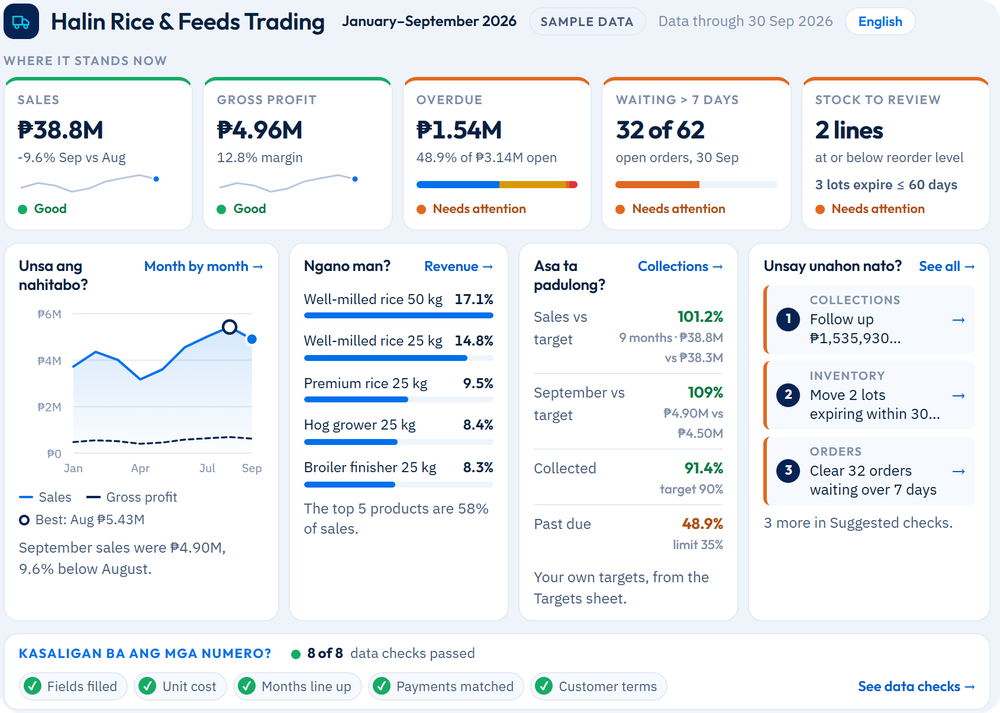Click the Payments matched check icon
The width and height of the screenshot is (1000, 713).
pos(381,686)
